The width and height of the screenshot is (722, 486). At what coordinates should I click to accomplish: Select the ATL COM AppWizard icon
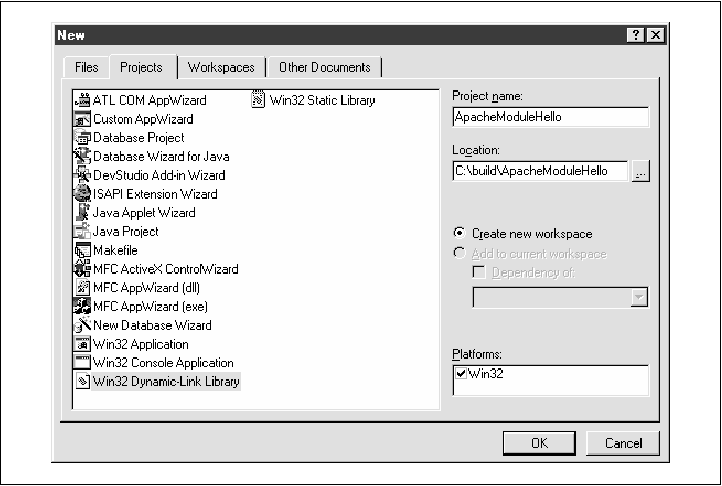coord(83,100)
